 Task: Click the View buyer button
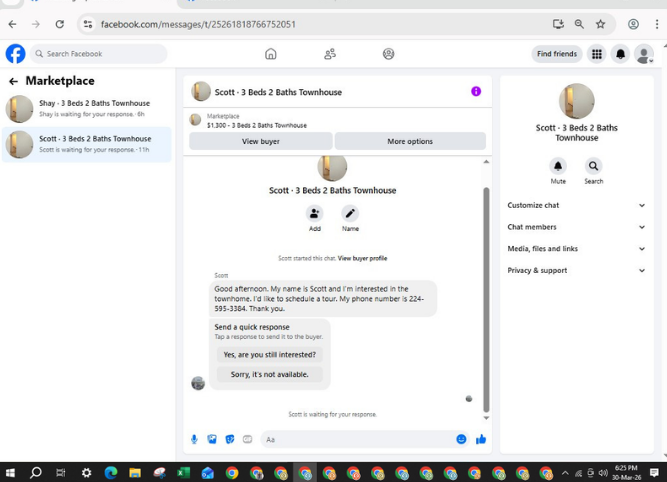pos(261,141)
